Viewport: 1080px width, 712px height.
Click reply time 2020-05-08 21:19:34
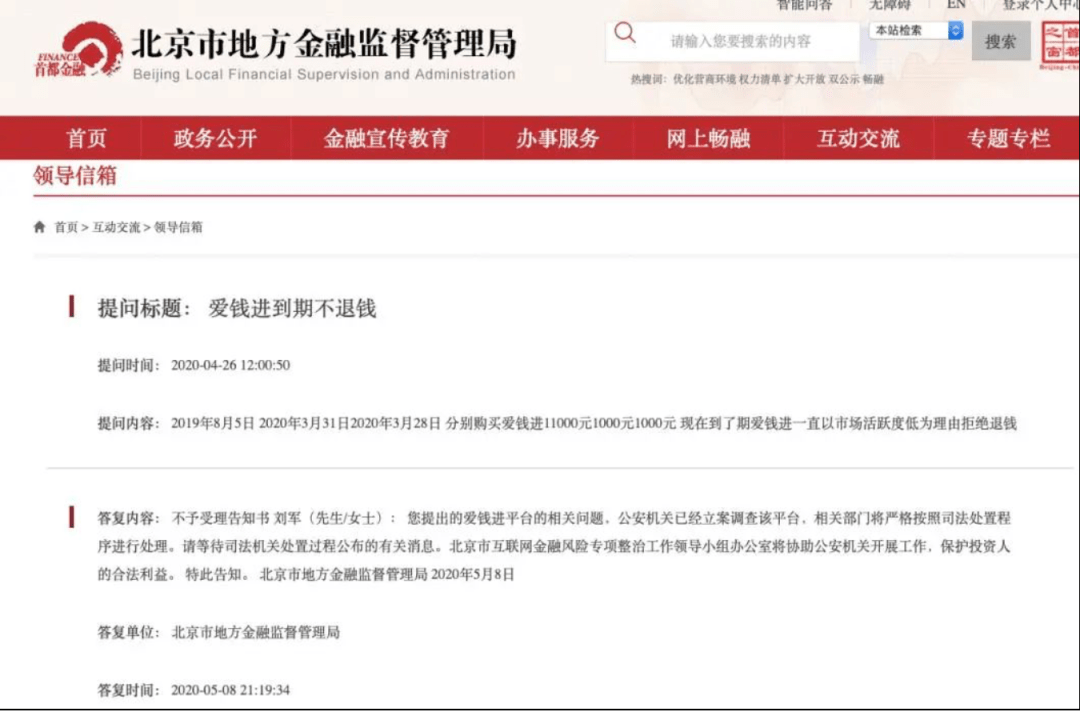pyautogui.click(x=230, y=689)
